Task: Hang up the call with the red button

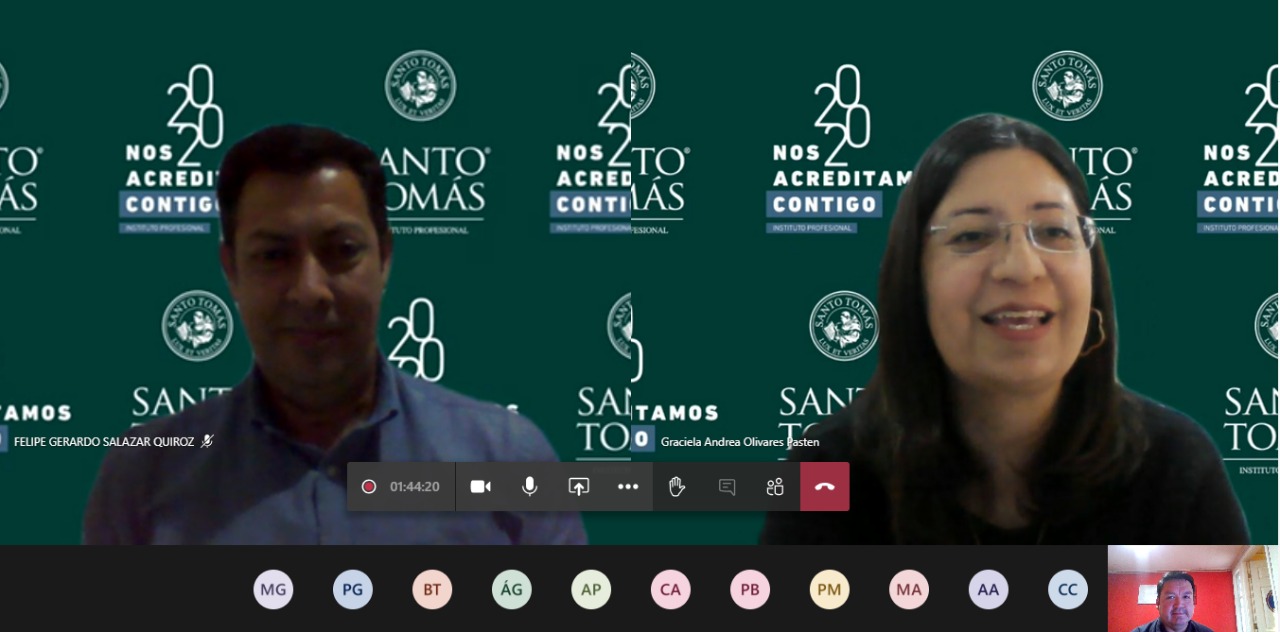Action: point(825,487)
